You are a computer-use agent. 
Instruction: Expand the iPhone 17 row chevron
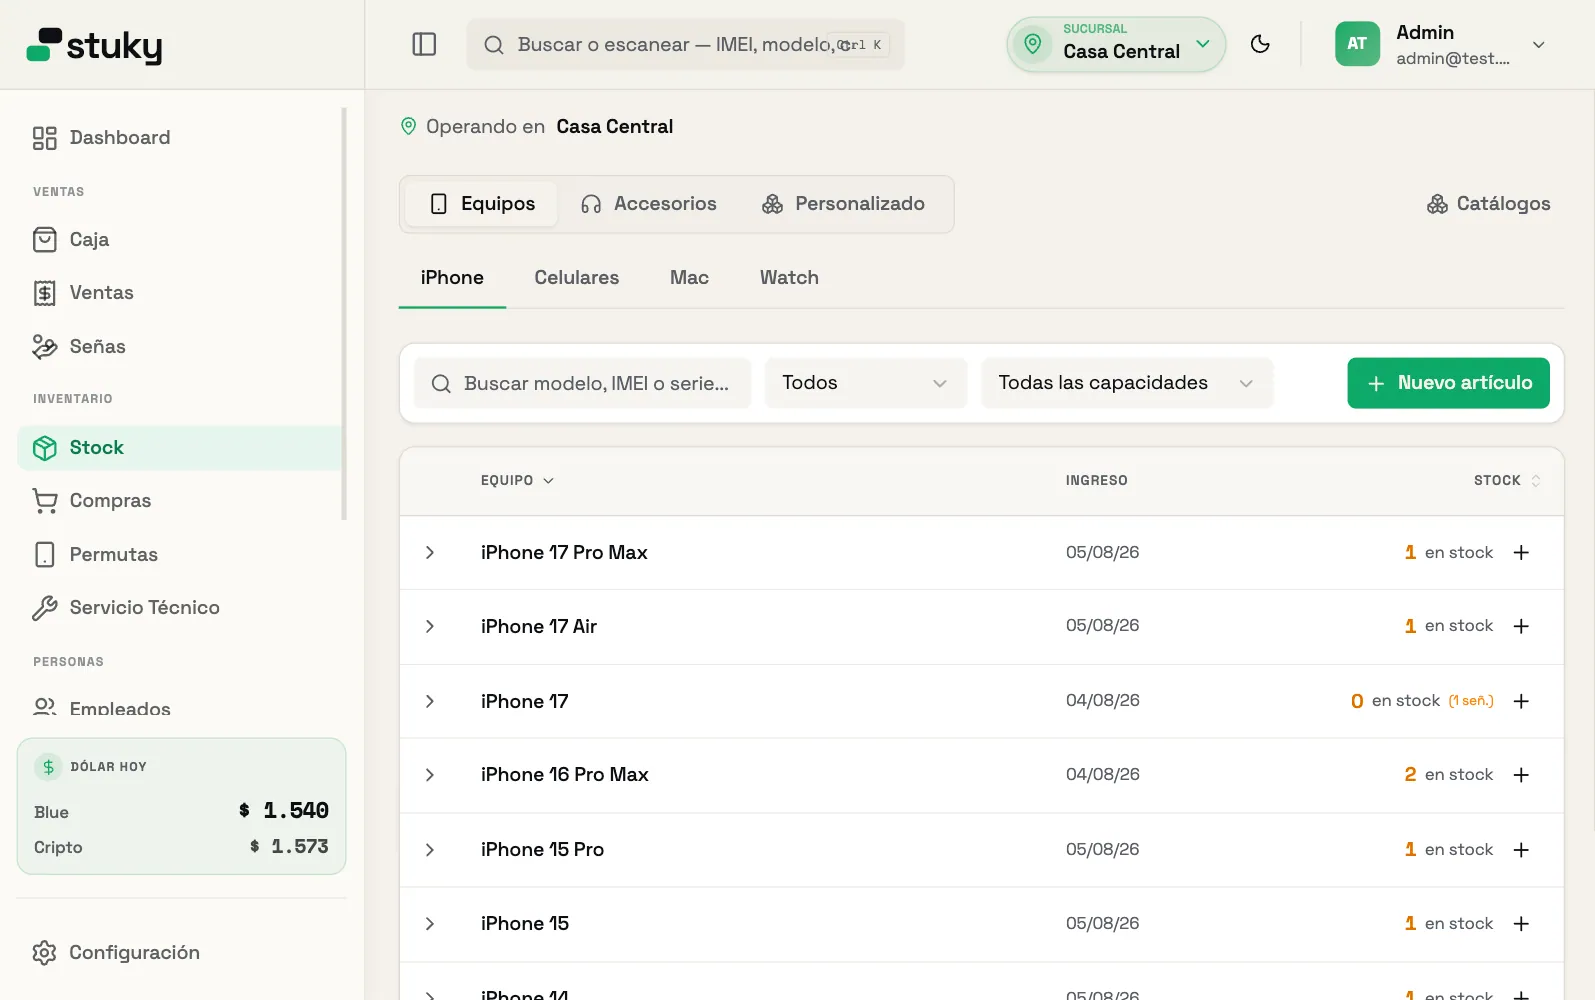click(430, 702)
